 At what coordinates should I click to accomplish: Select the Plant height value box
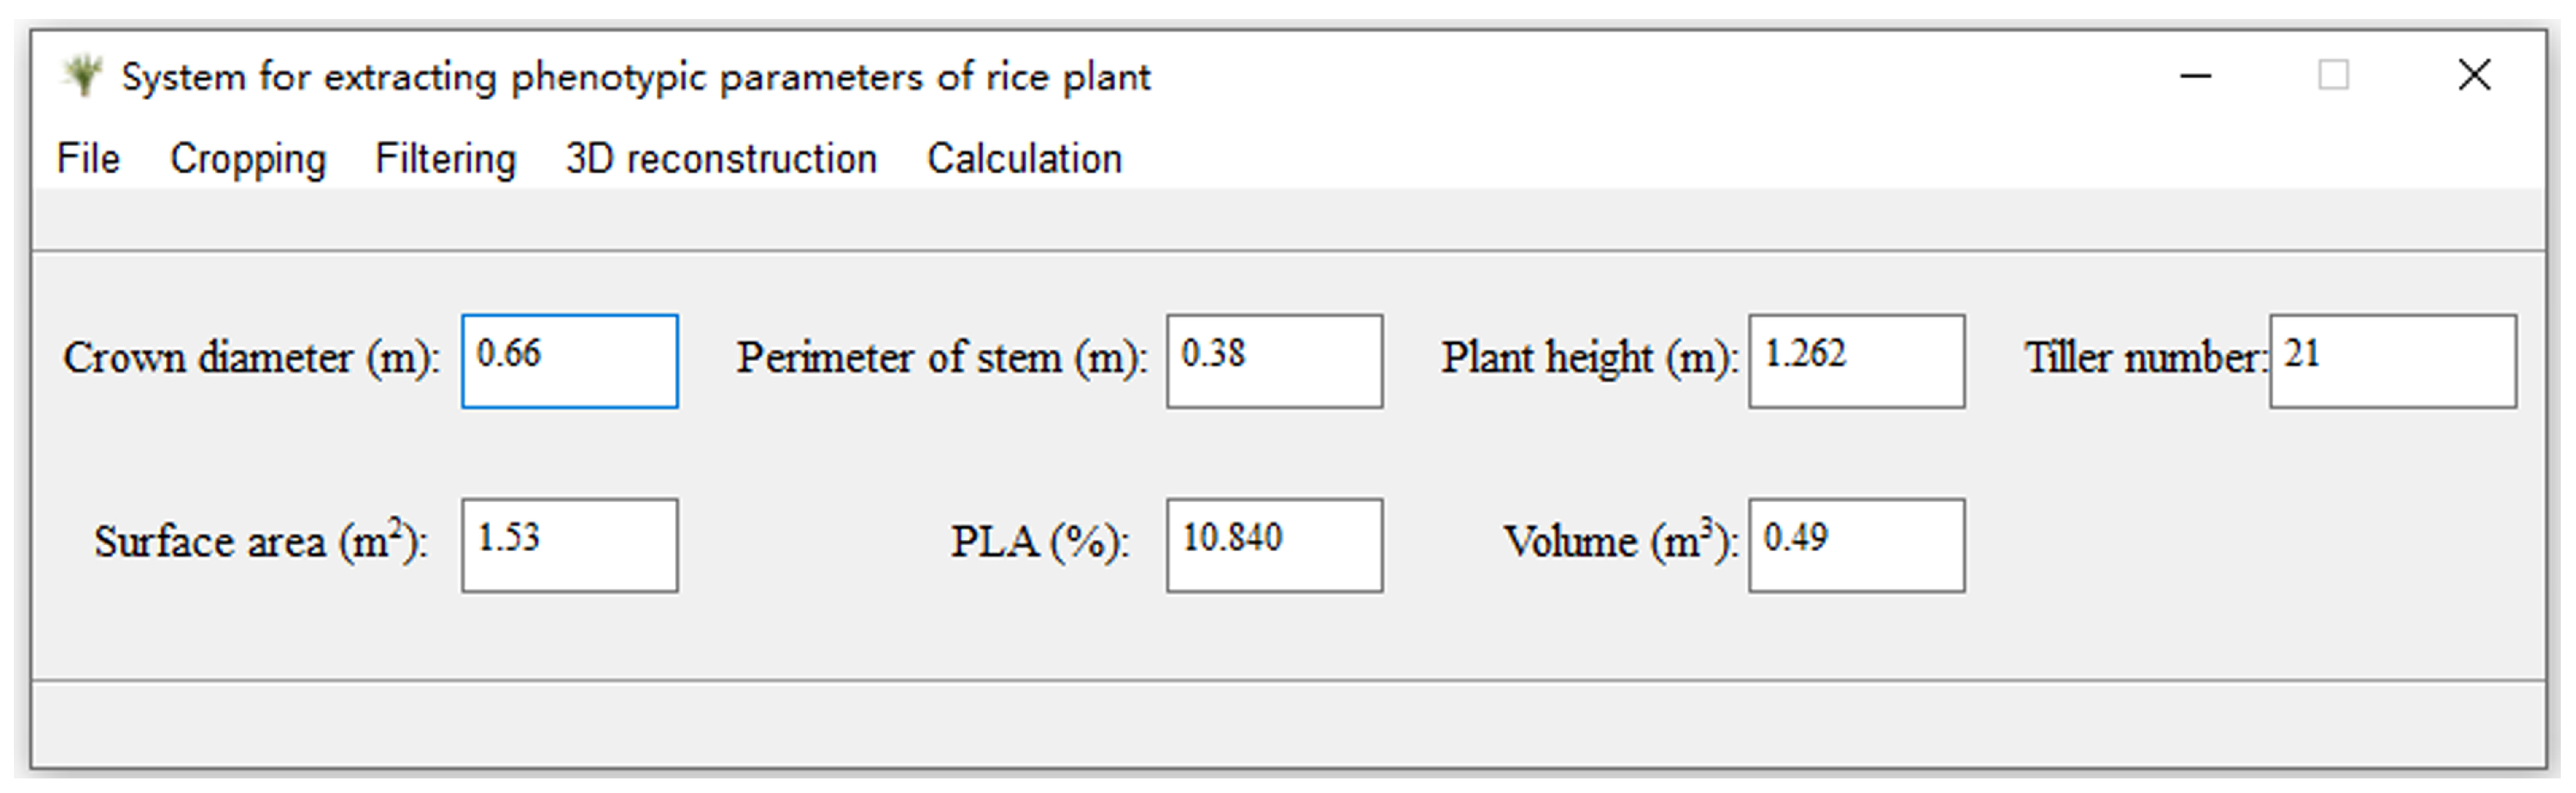(1856, 361)
